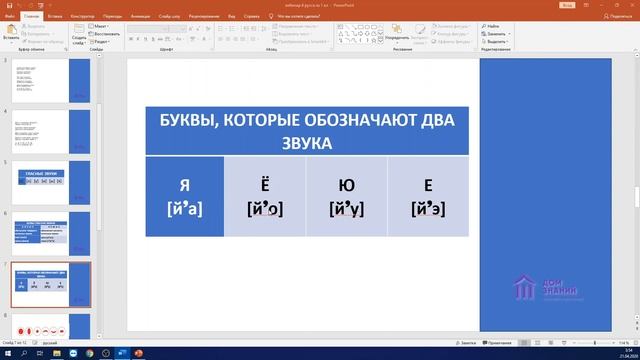Click the Ё [й'о] table cell
This screenshot has width=640, height=360.
[265, 196]
